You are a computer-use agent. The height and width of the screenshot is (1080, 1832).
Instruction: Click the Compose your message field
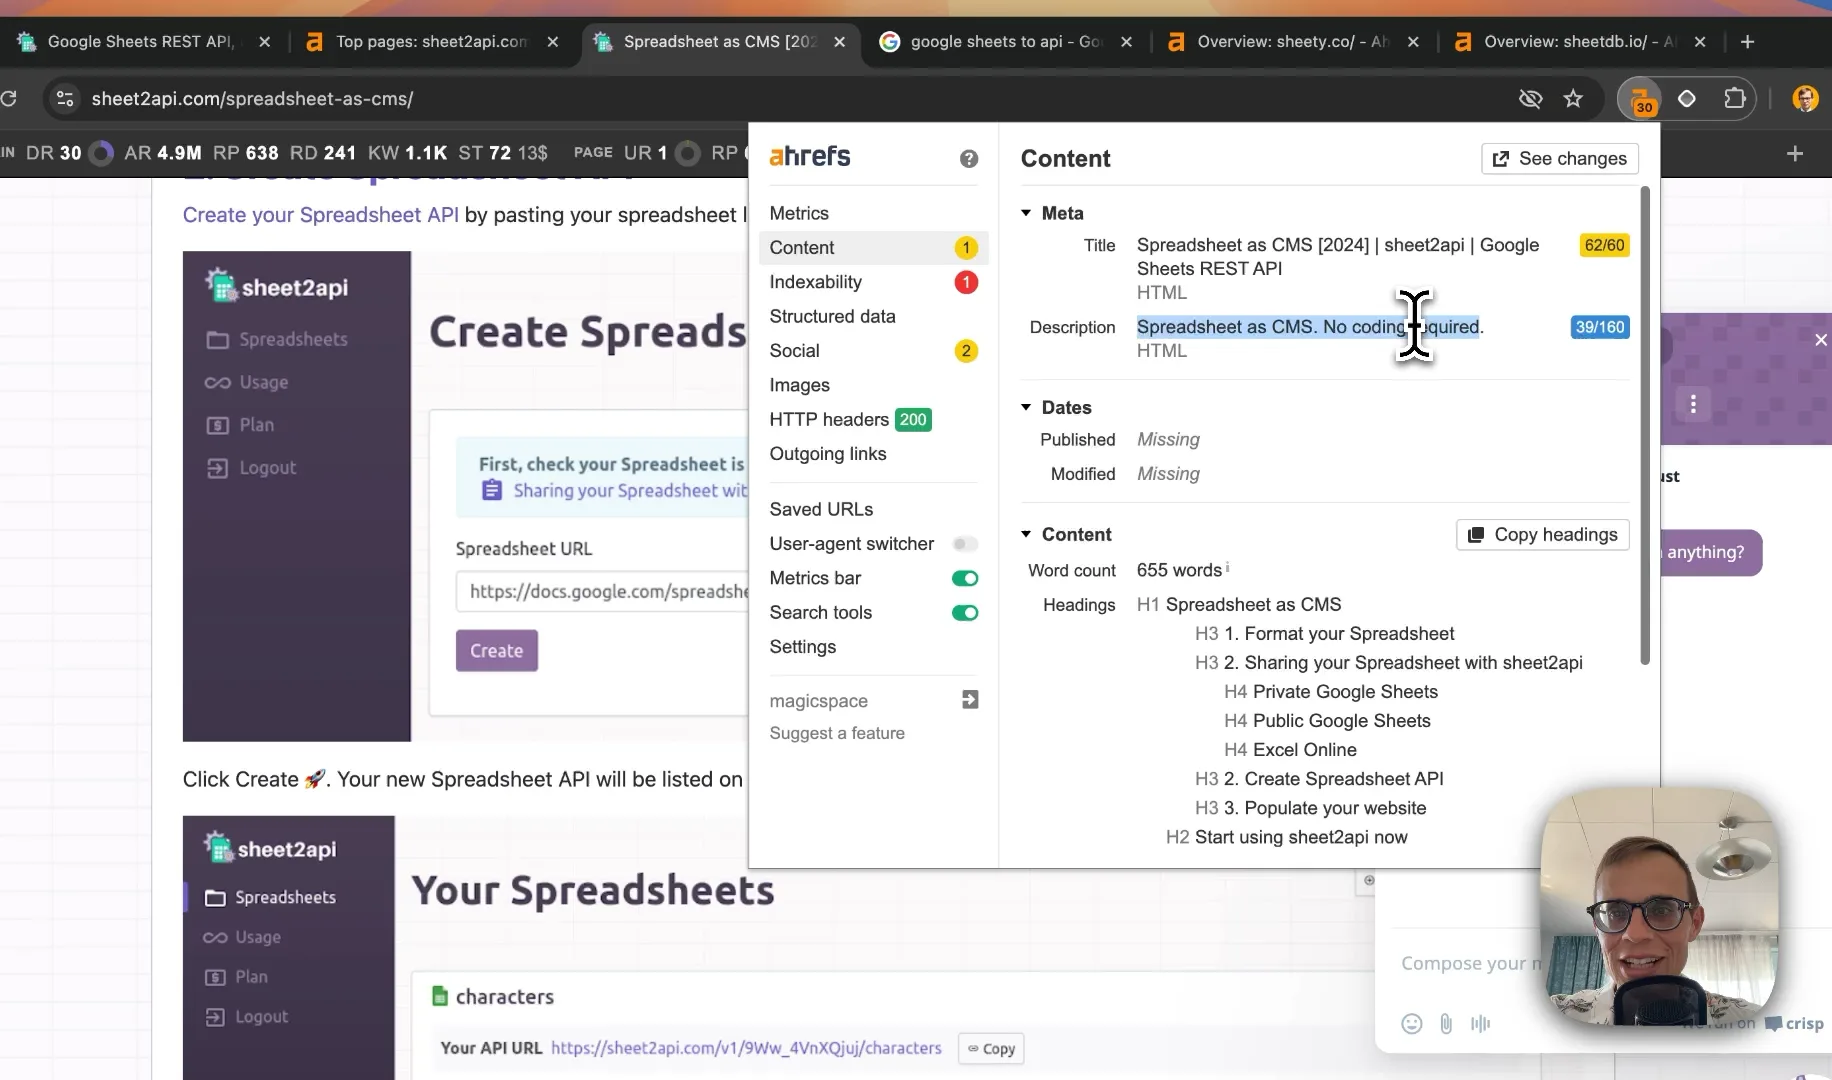pyautogui.click(x=1470, y=963)
